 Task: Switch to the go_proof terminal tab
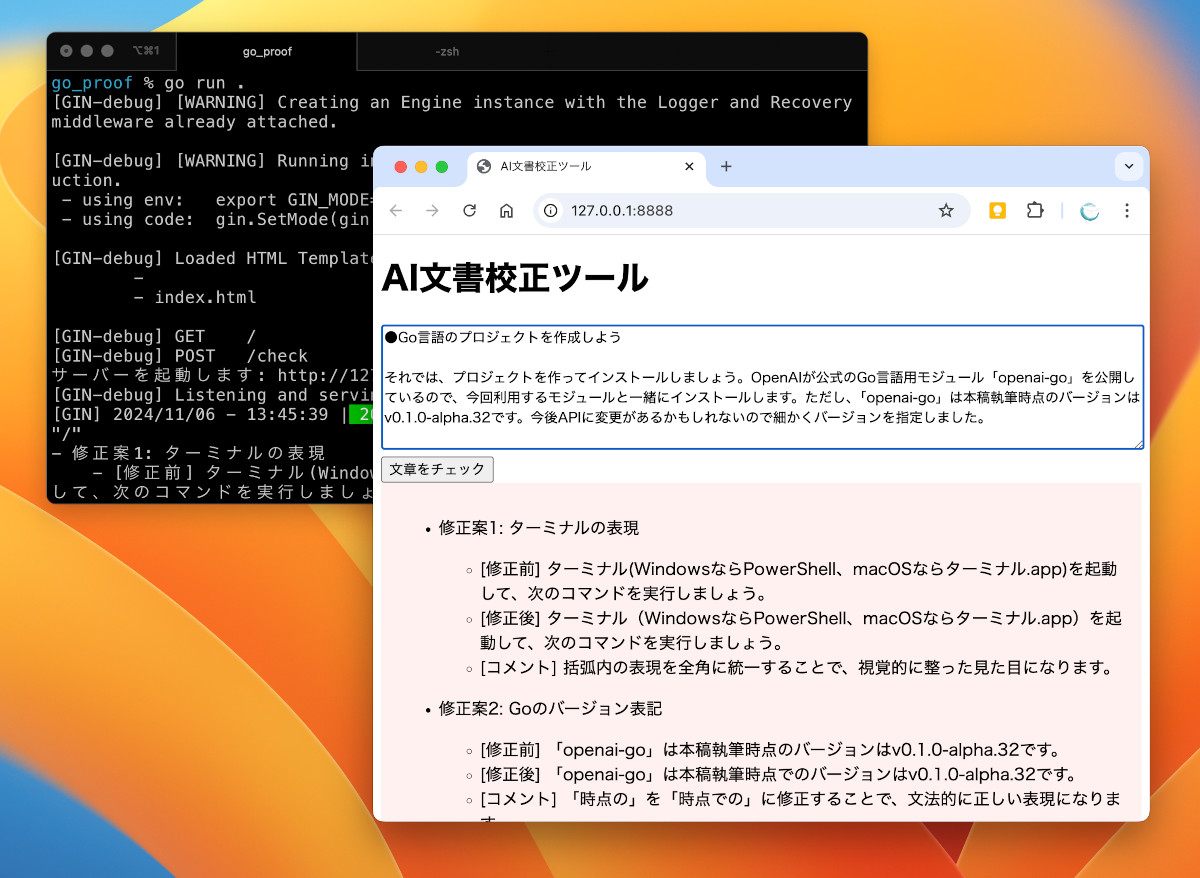267,51
